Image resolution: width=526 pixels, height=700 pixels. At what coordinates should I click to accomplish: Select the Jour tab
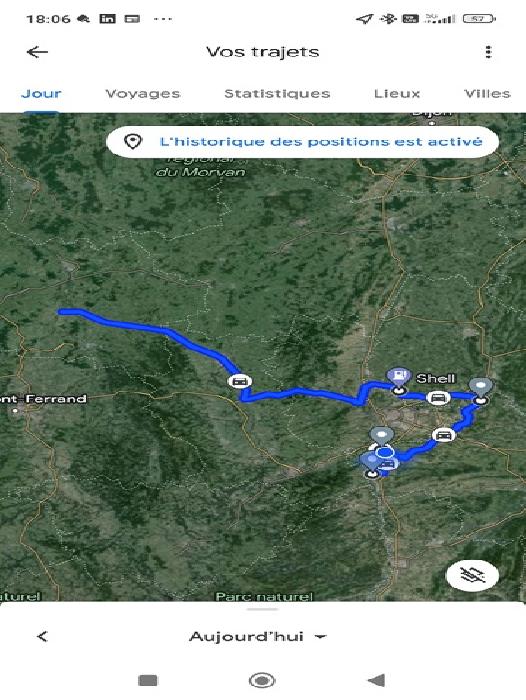coord(41,94)
